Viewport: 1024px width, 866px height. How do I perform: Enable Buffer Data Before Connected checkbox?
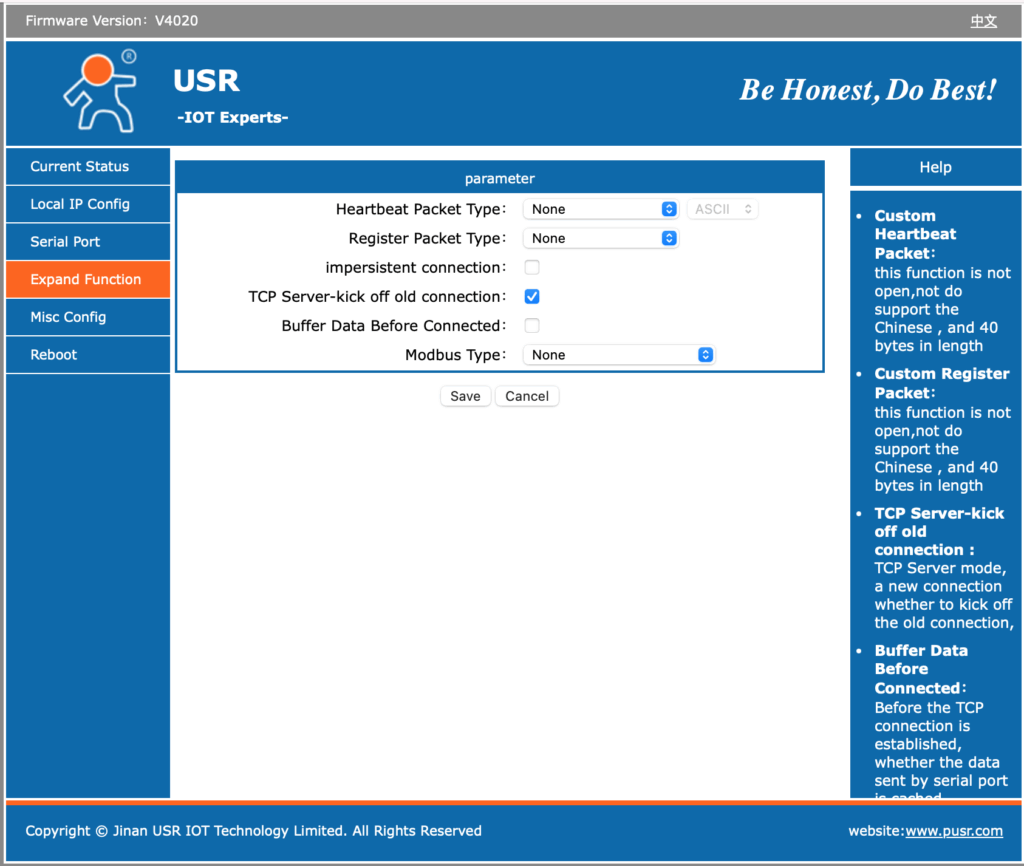pos(532,326)
